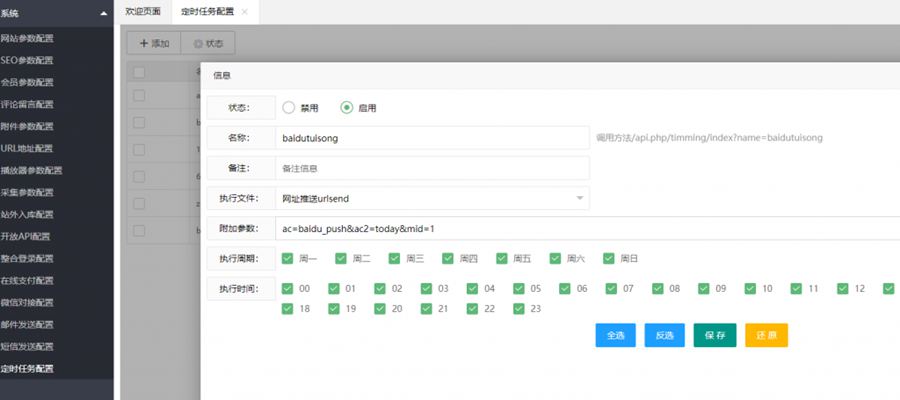Click the 全选 button
900x400 pixels.
point(616,335)
